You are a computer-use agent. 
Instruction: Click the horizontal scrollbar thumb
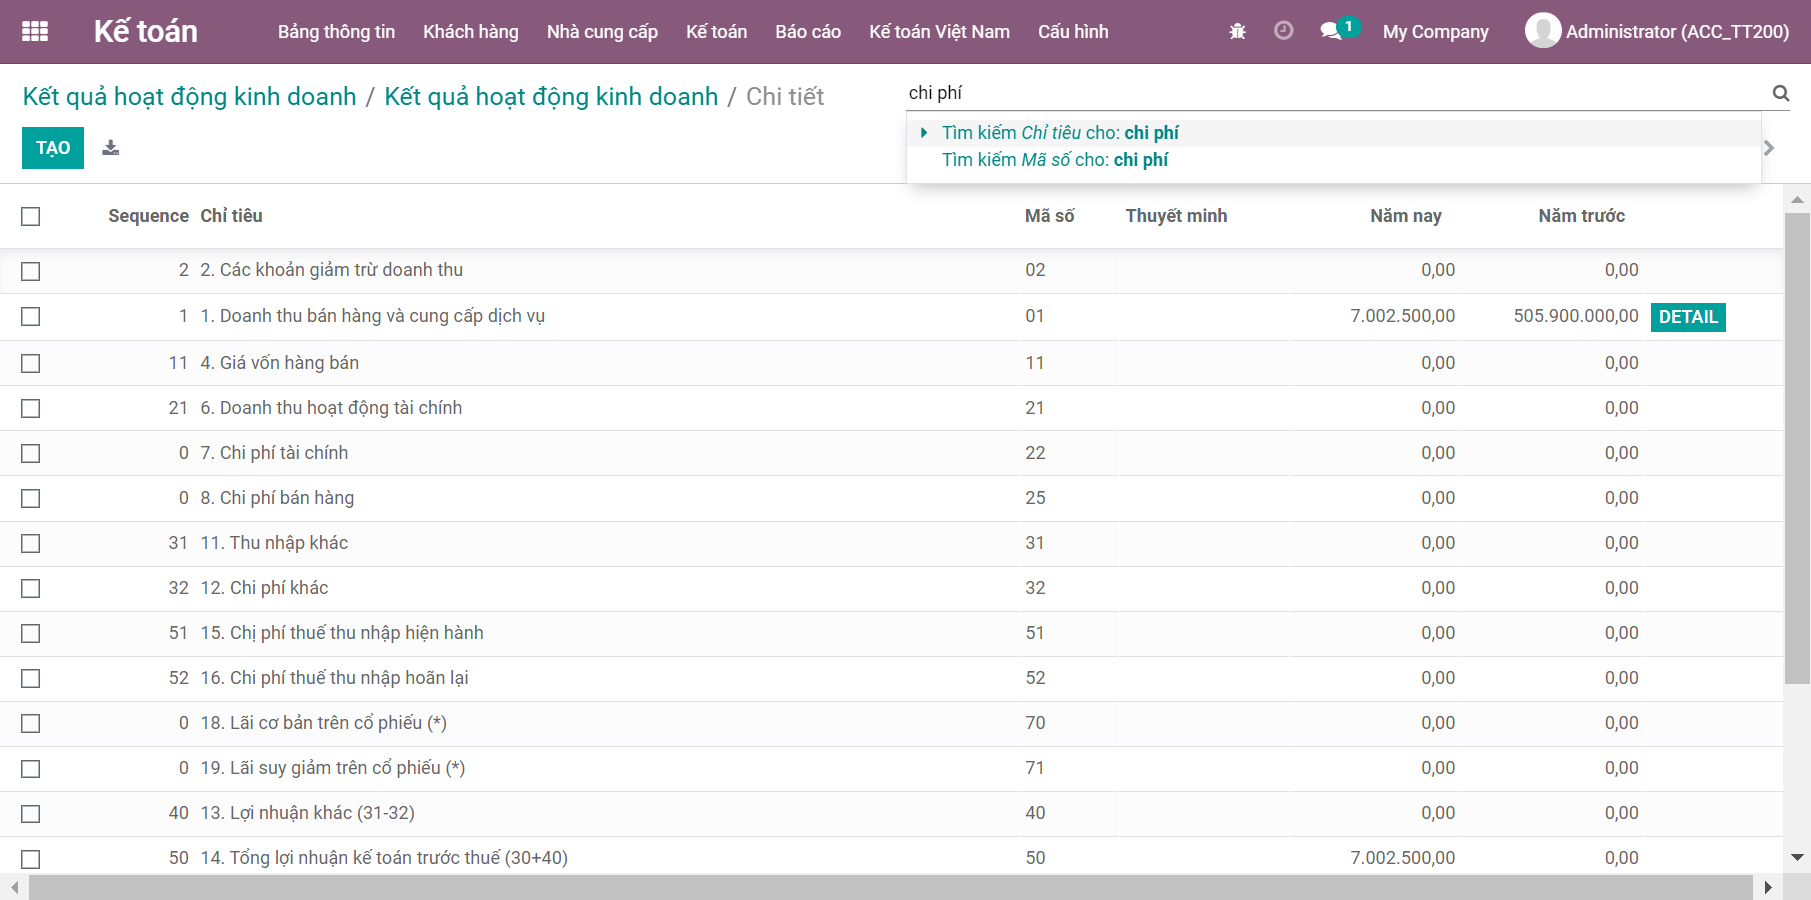pyautogui.click(x=890, y=887)
